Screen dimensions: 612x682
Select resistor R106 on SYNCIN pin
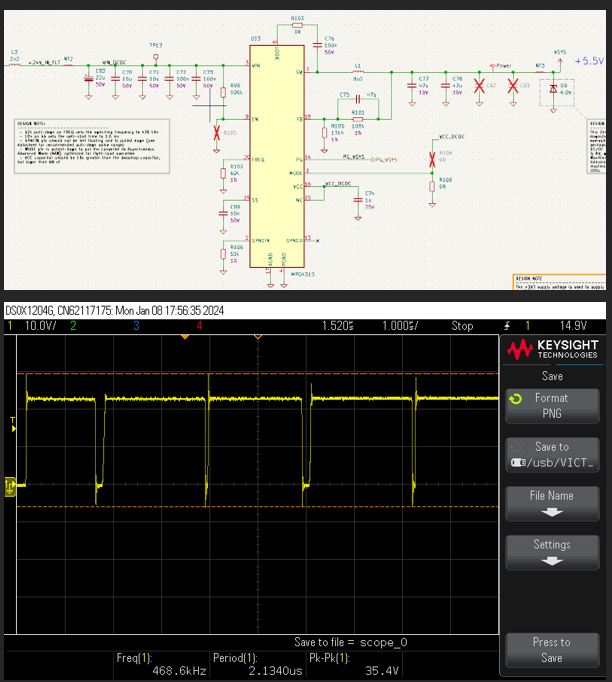223,254
